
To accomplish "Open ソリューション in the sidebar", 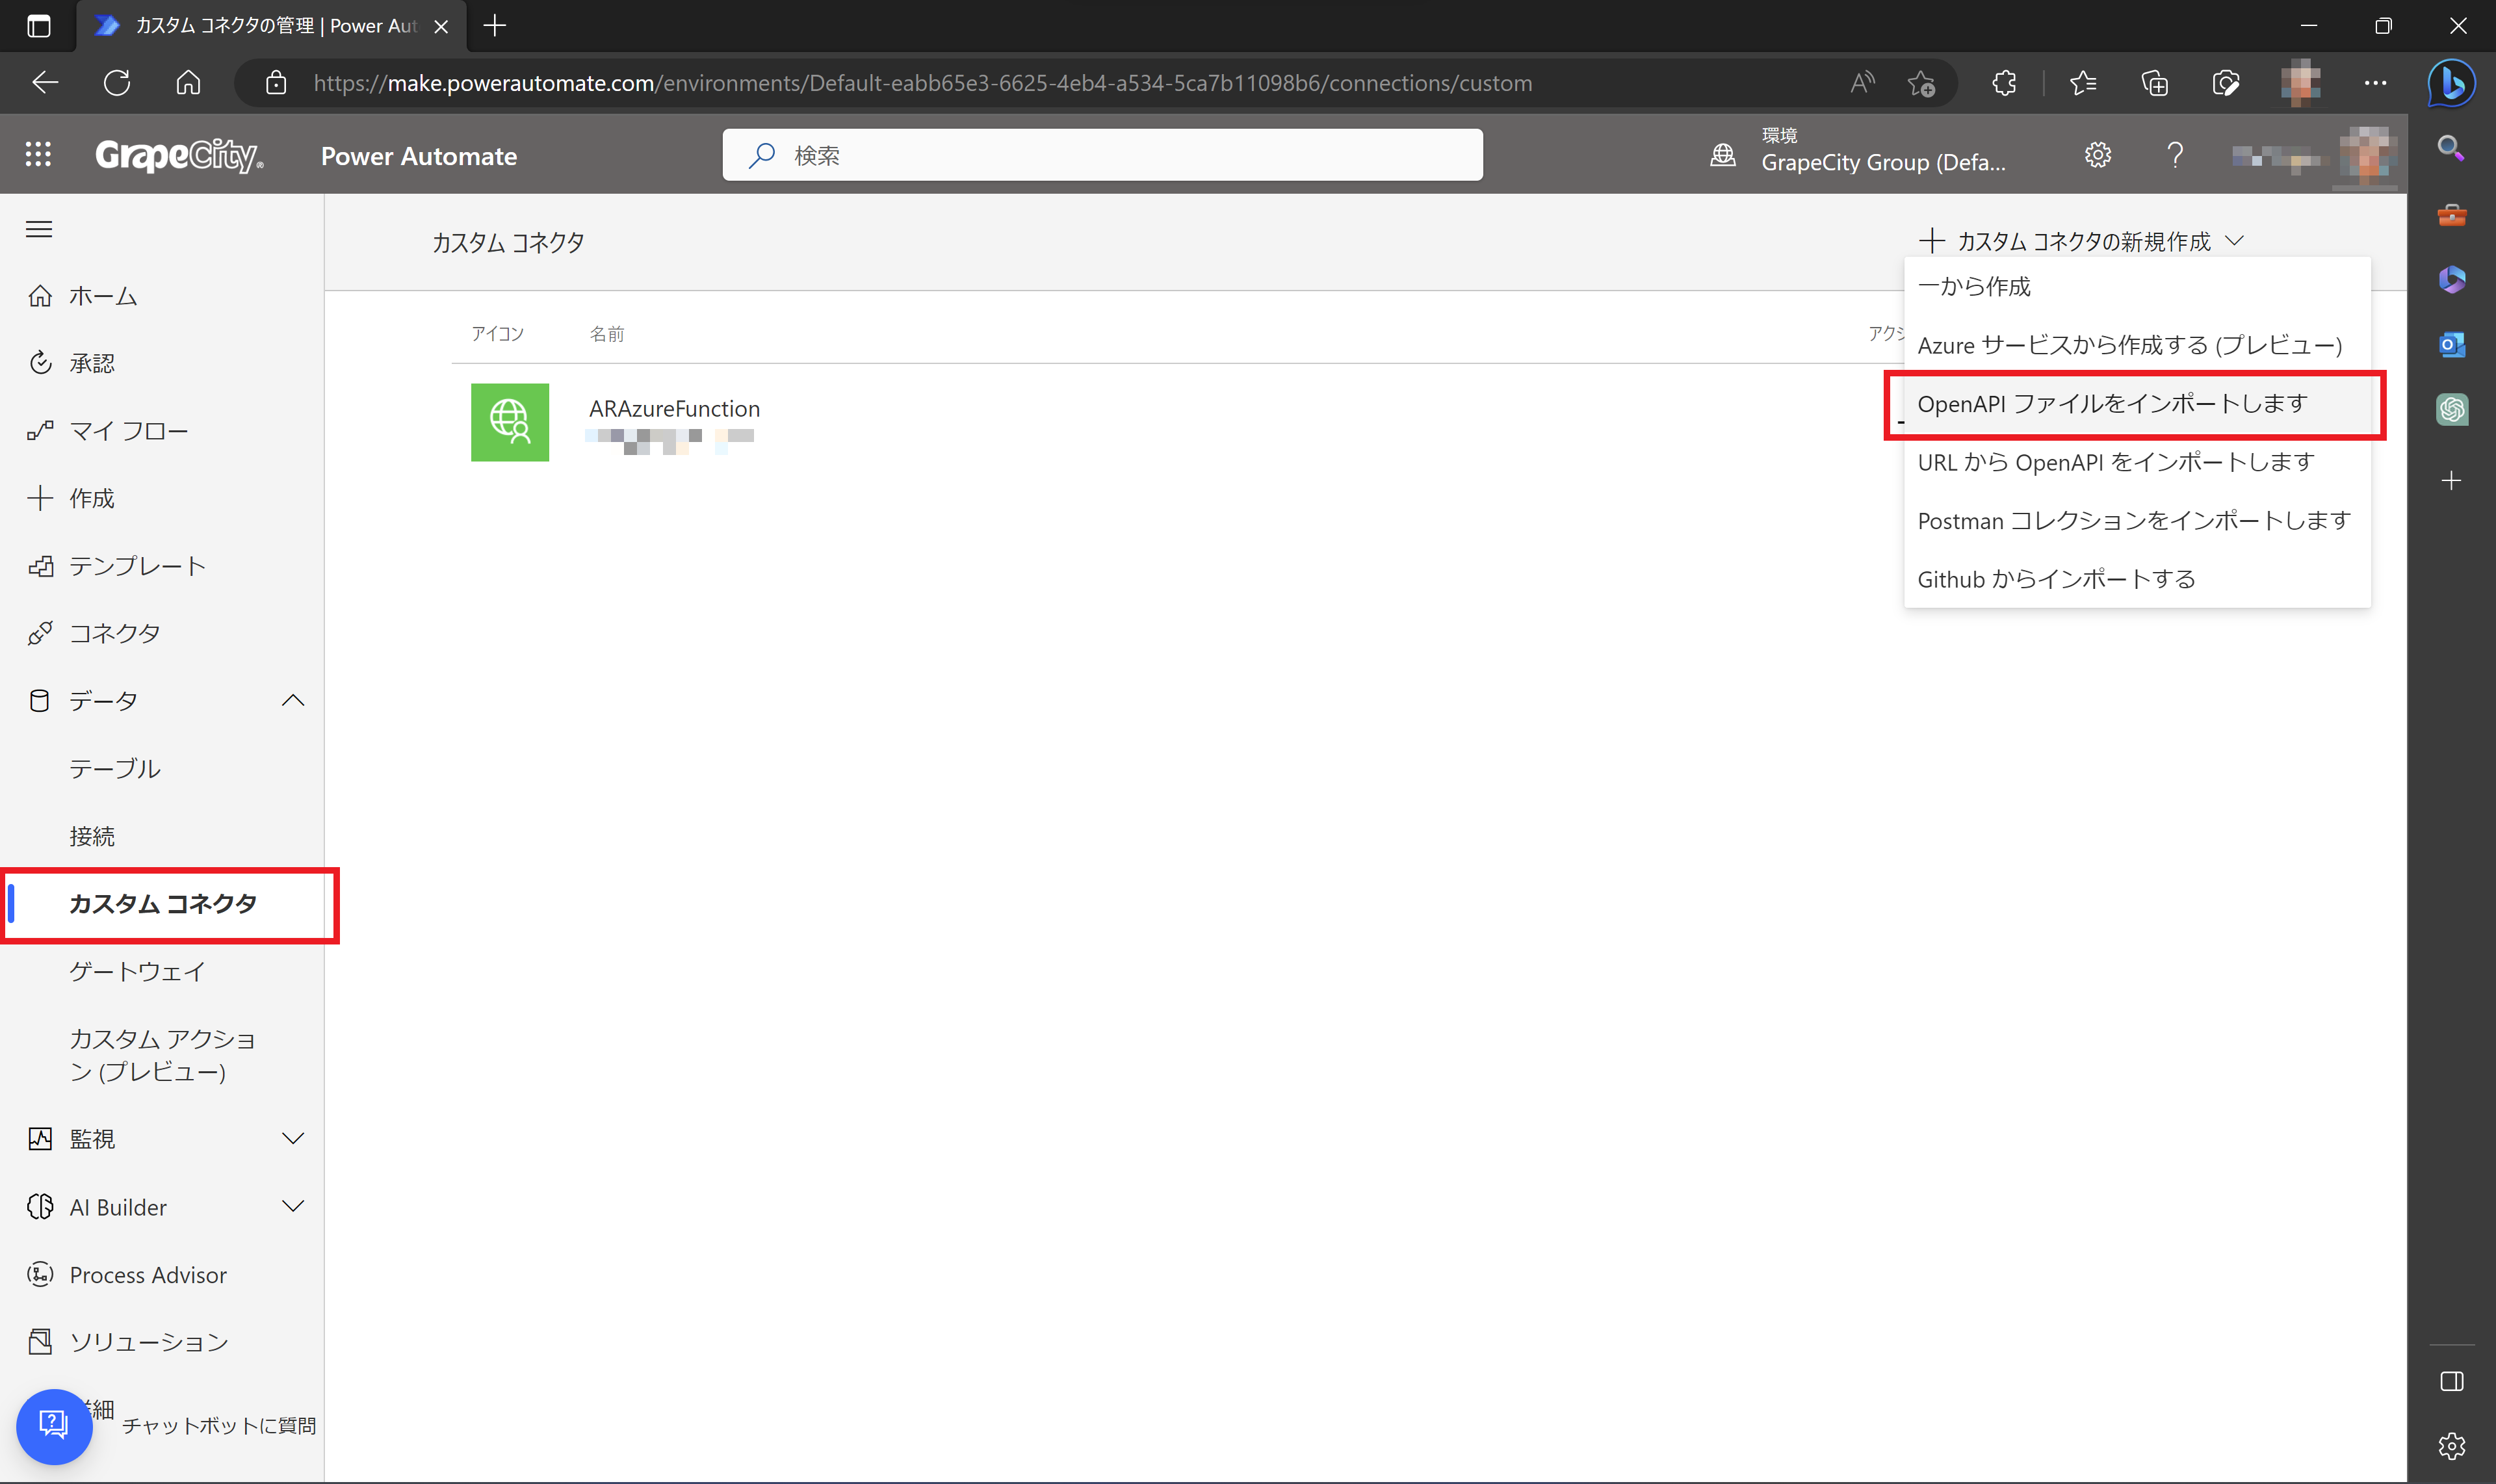I will [162, 1341].
